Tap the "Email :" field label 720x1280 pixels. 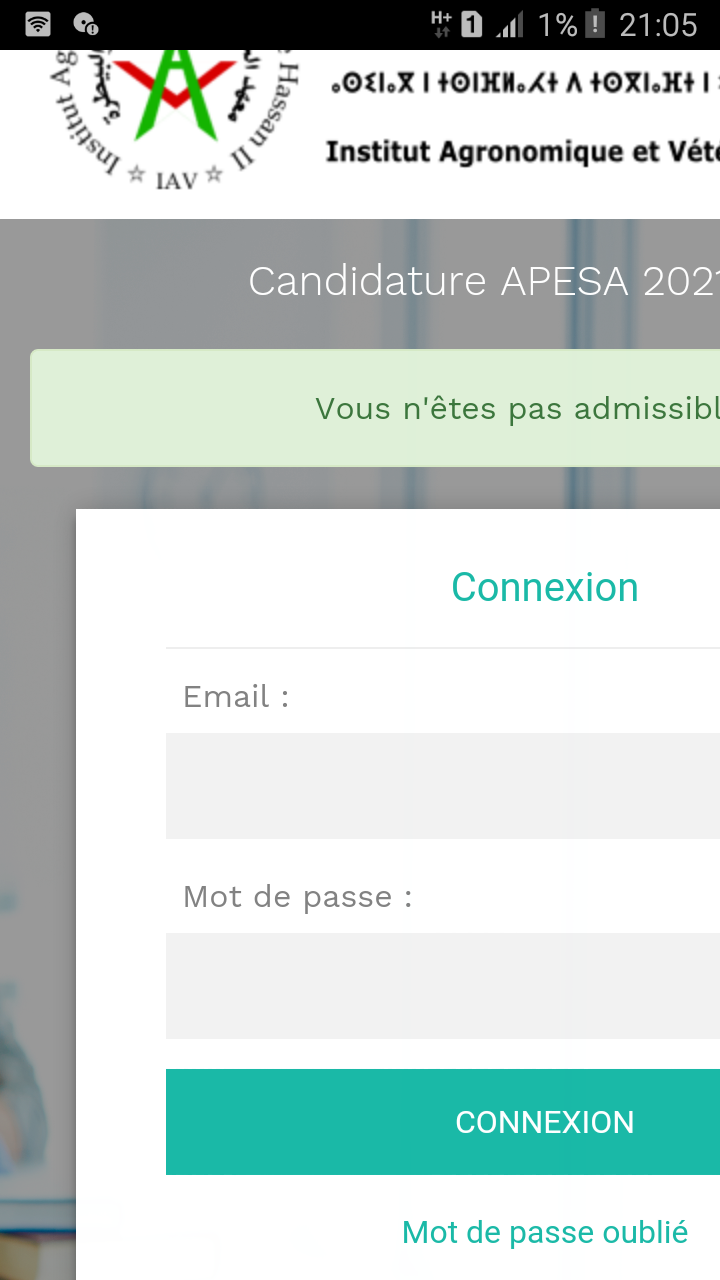coord(236,696)
